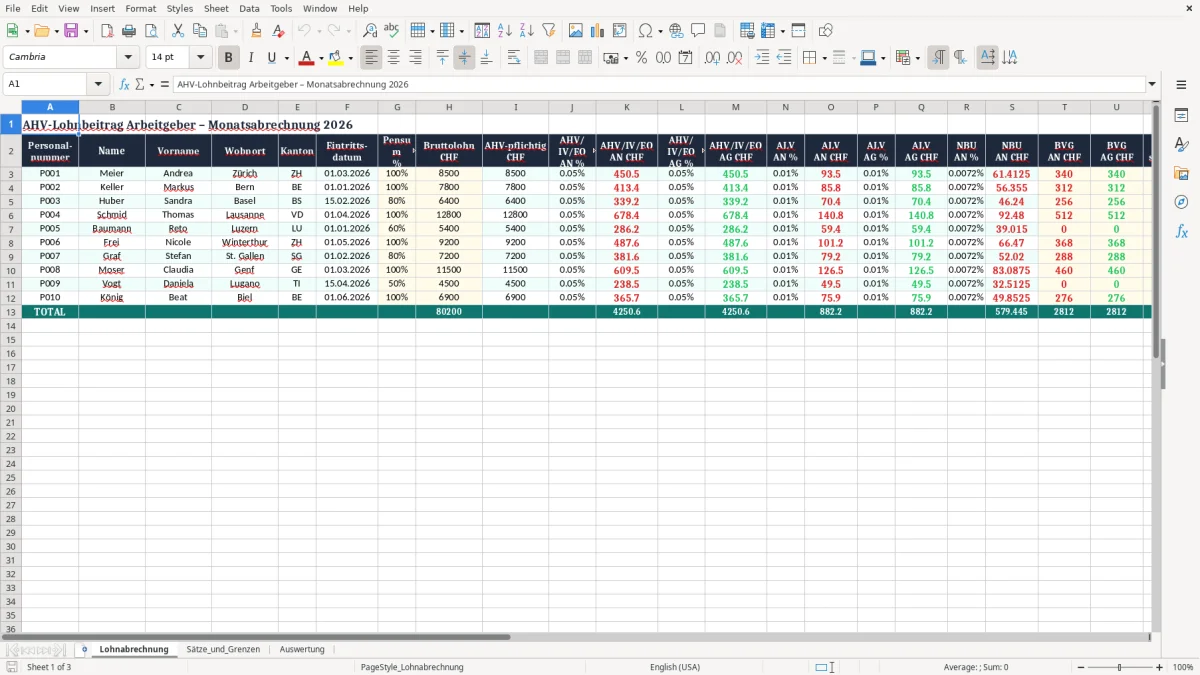This screenshot has width=1200, height=675.
Task: Open the Styles menu
Action: click(180, 8)
